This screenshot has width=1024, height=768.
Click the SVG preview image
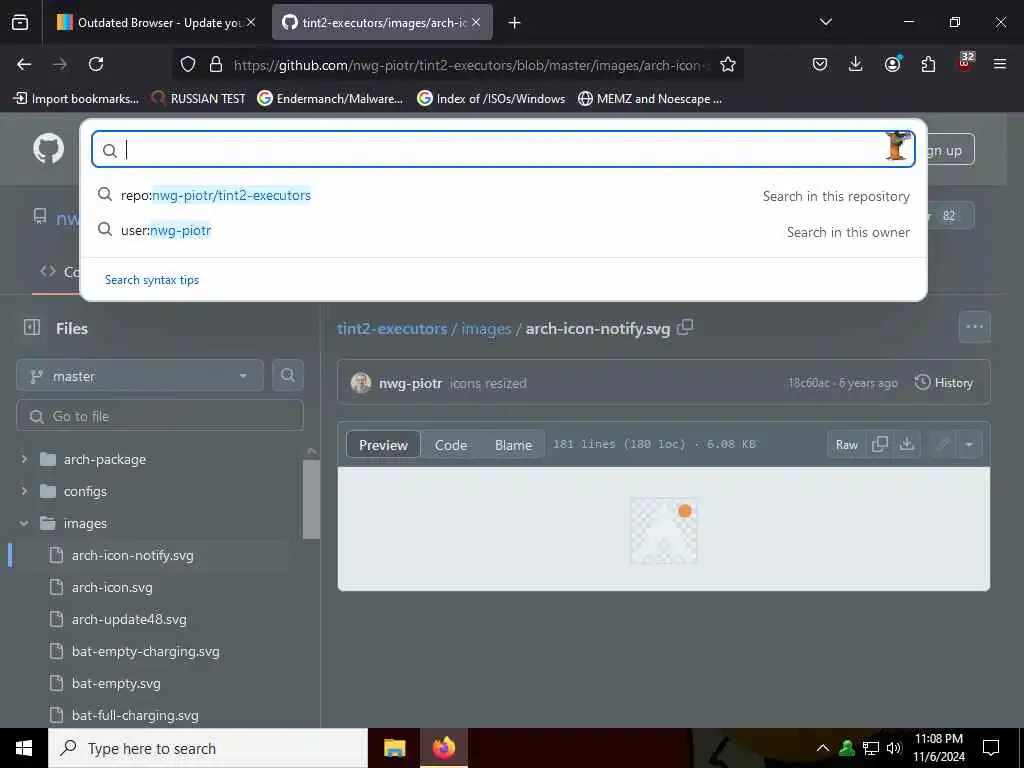[664, 530]
